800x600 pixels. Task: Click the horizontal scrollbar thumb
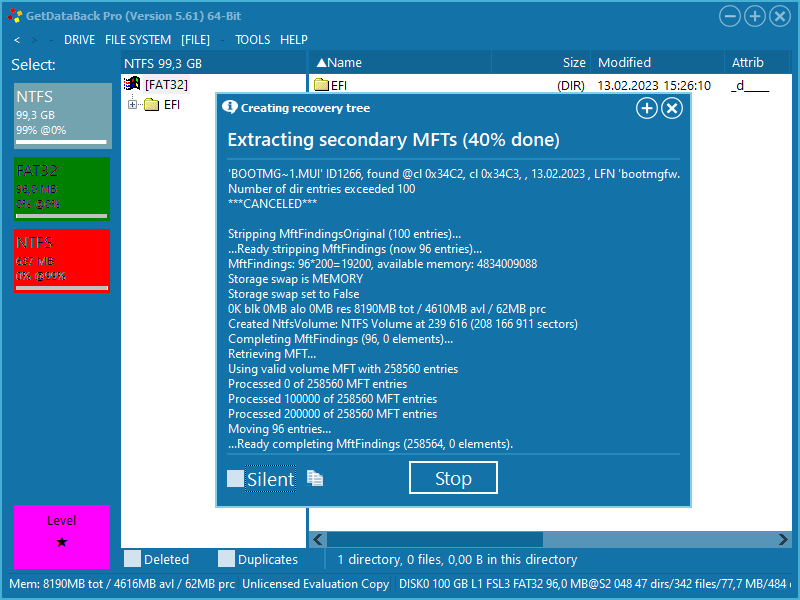[435, 539]
